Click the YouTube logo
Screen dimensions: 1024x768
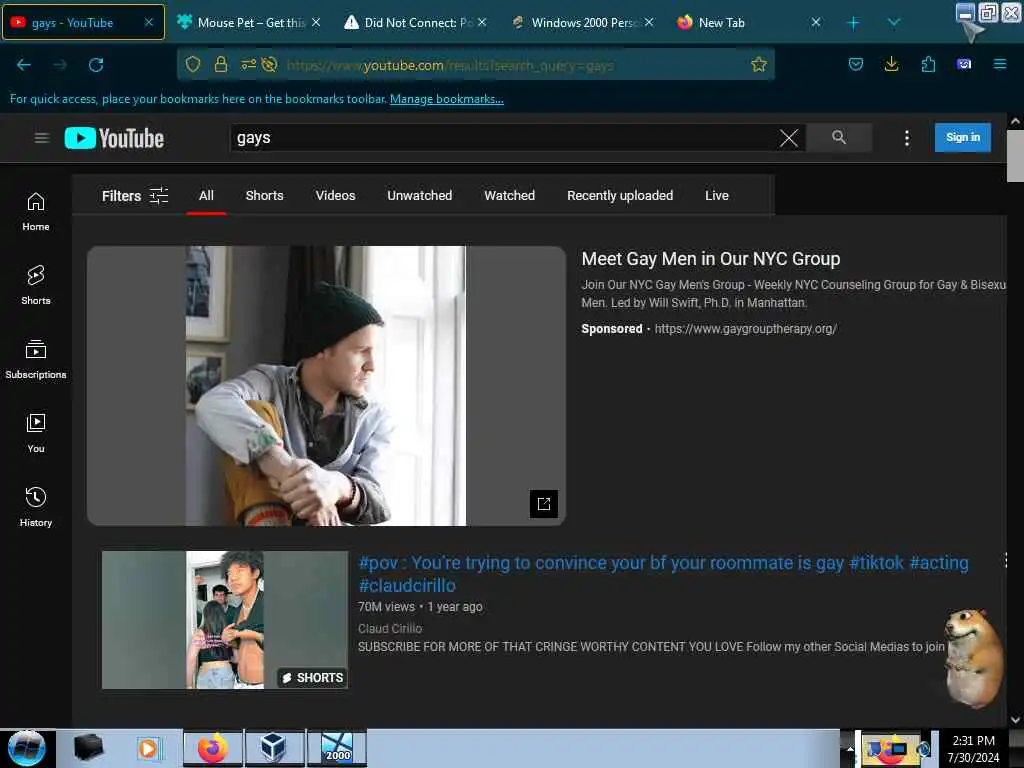(x=114, y=138)
